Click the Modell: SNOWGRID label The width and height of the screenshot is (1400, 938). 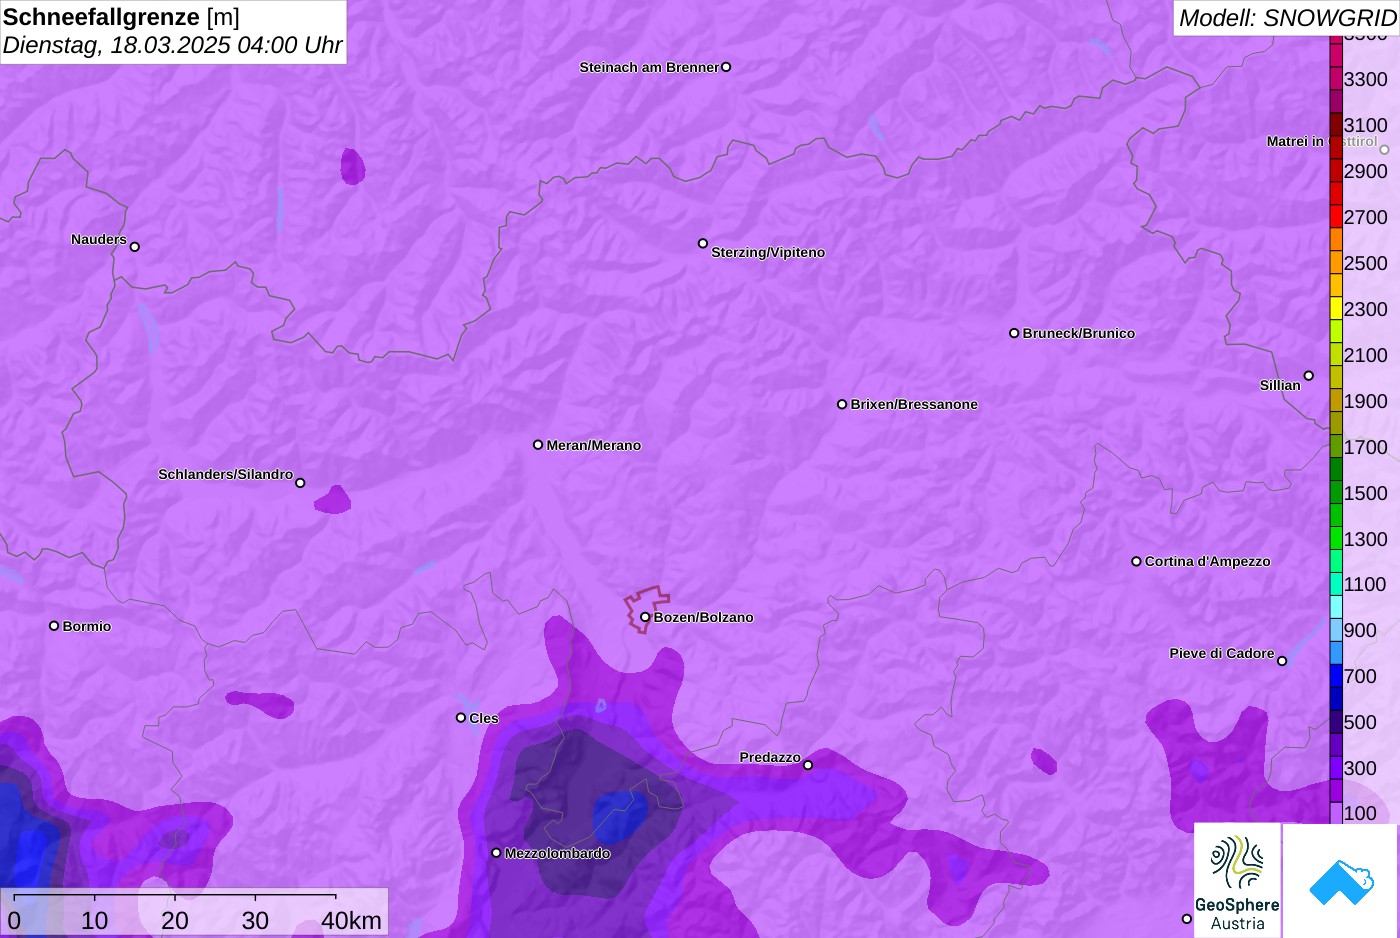point(1287,18)
